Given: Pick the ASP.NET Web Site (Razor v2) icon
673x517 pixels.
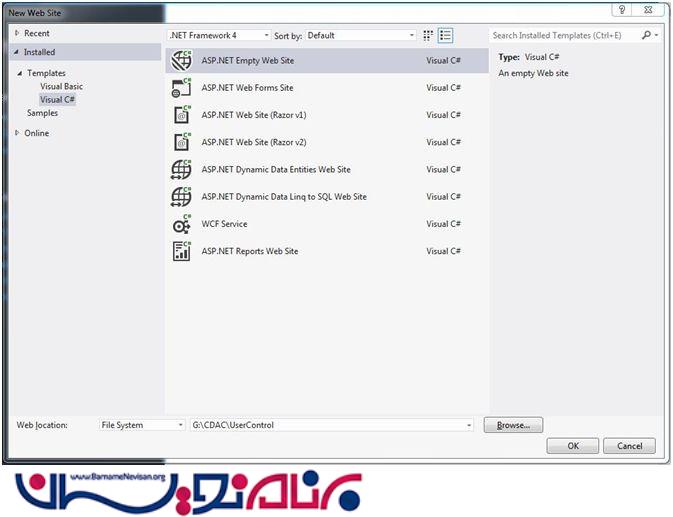Looking at the screenshot, I should click(x=181, y=142).
